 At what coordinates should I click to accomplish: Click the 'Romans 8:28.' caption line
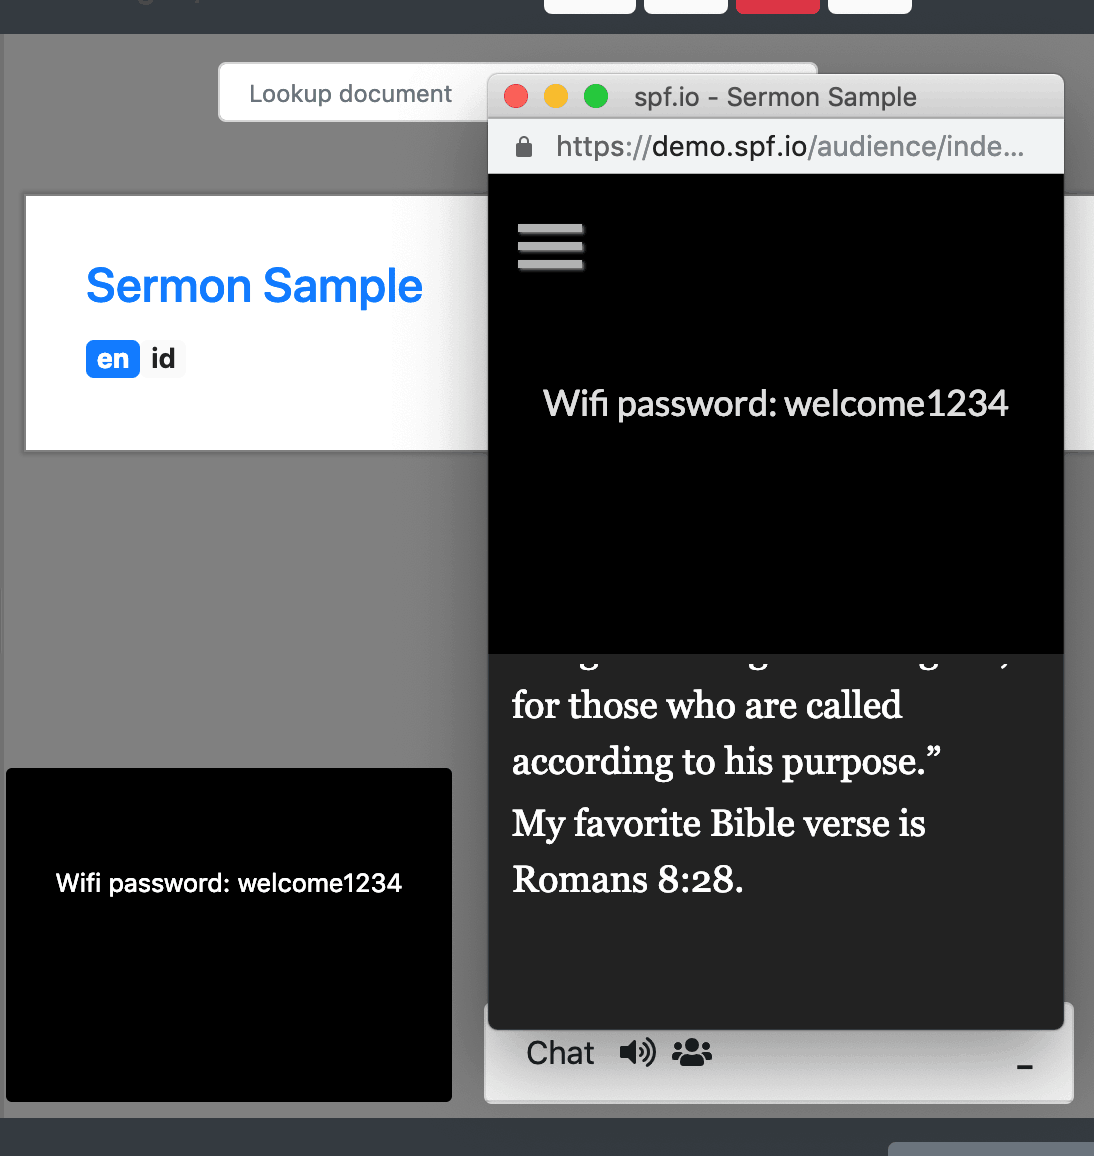click(x=627, y=879)
